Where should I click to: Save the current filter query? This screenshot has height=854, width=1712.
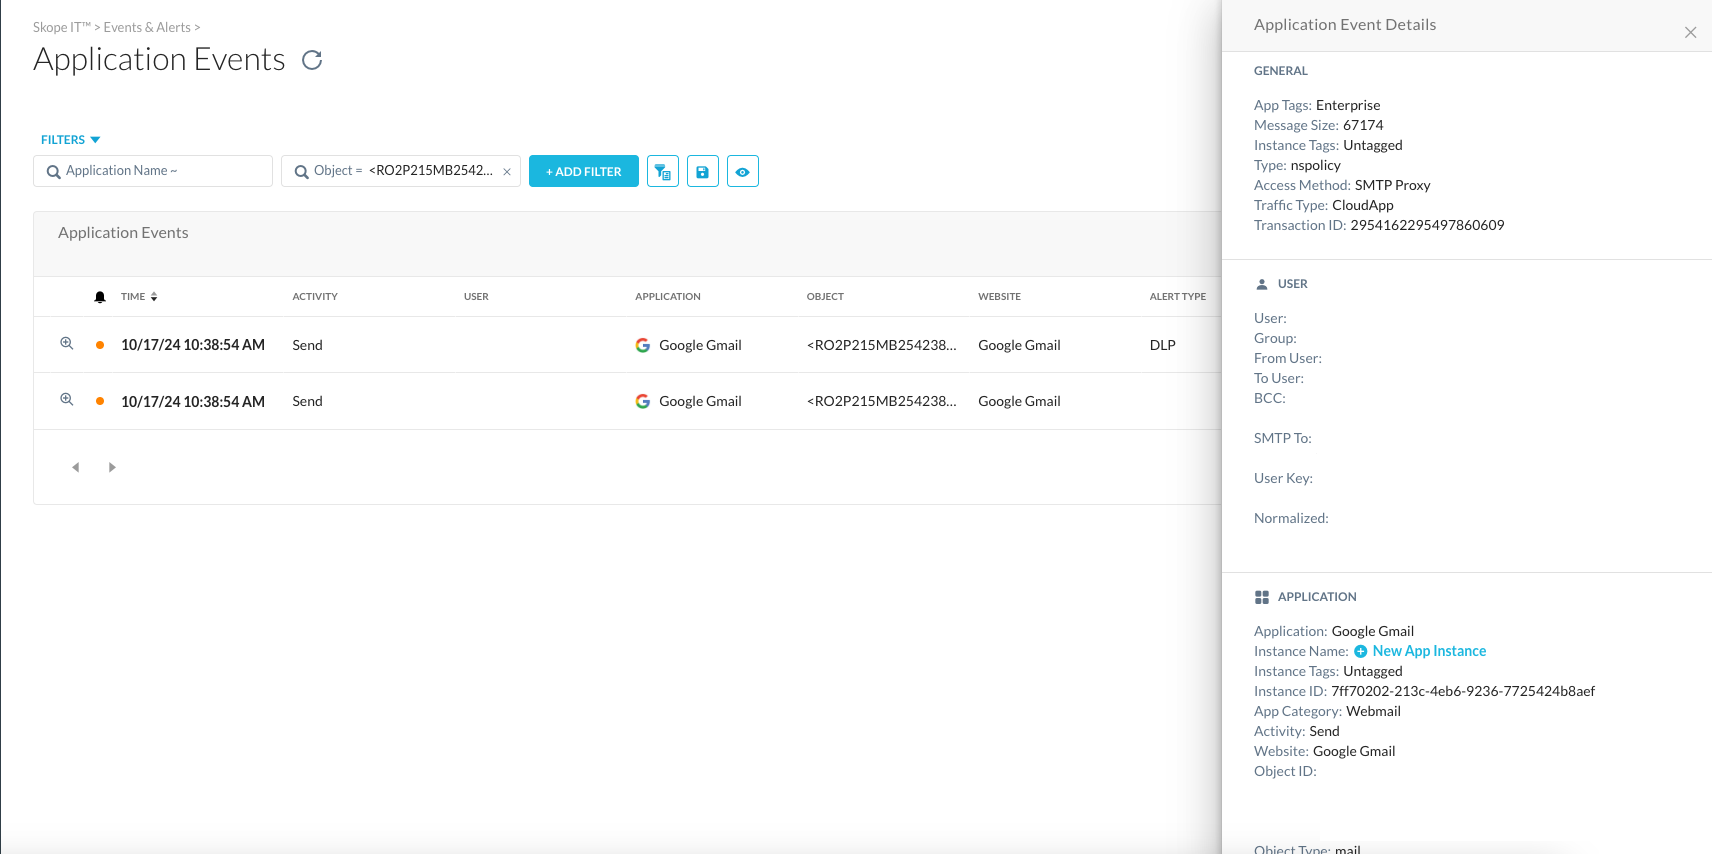703,171
